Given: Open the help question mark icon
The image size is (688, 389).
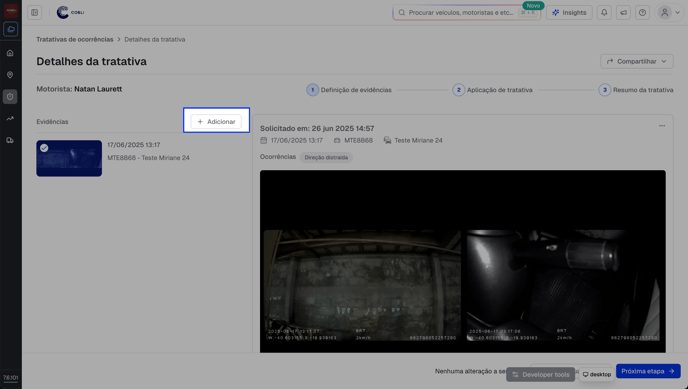Looking at the screenshot, I should coord(642,12).
